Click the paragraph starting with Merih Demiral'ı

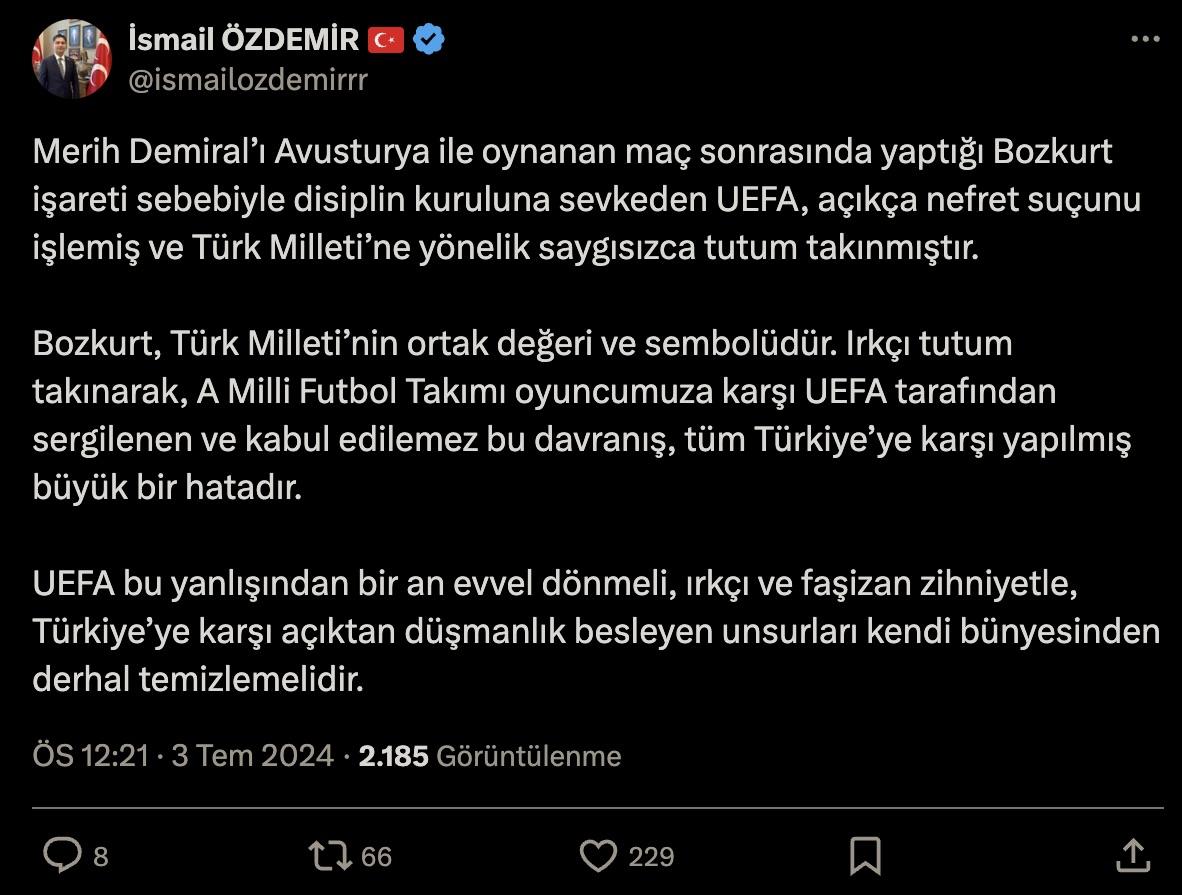(x=586, y=200)
